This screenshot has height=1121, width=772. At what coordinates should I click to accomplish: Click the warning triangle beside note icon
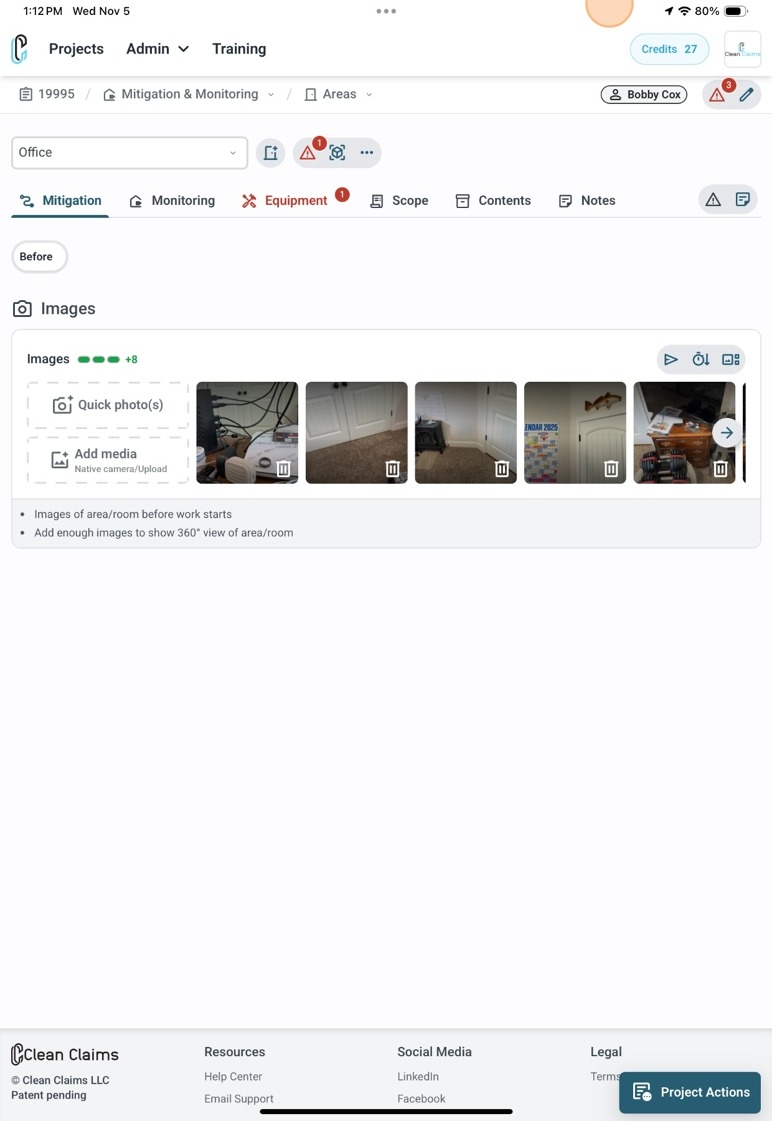(713, 199)
